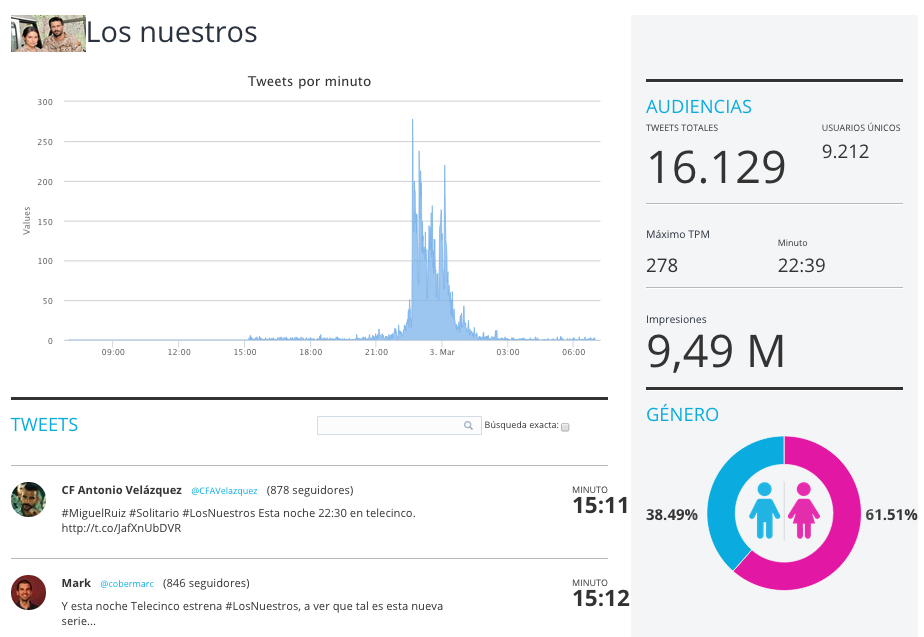The height and width of the screenshot is (637, 924).
Task: Click the 38.49% male percentage
Action: coord(672,515)
